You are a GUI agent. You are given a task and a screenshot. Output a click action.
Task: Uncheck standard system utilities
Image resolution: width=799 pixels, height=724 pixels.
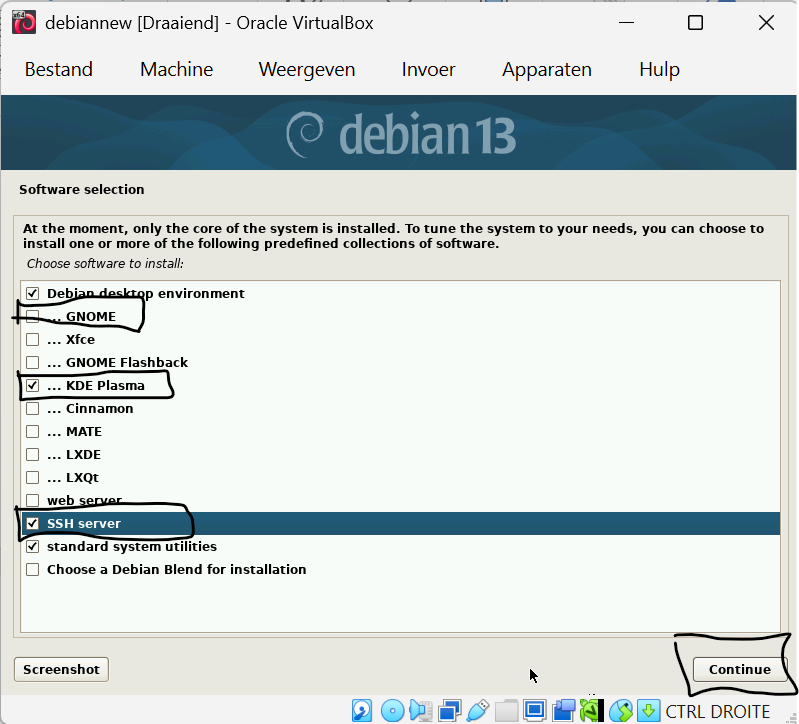pyautogui.click(x=33, y=547)
